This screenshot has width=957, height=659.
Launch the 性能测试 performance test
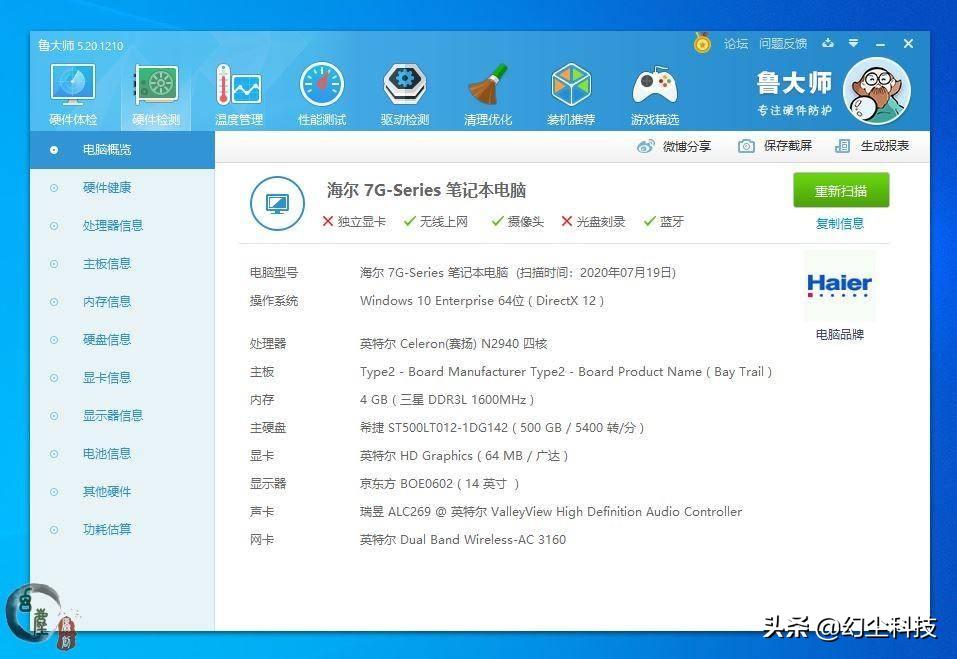click(x=321, y=90)
